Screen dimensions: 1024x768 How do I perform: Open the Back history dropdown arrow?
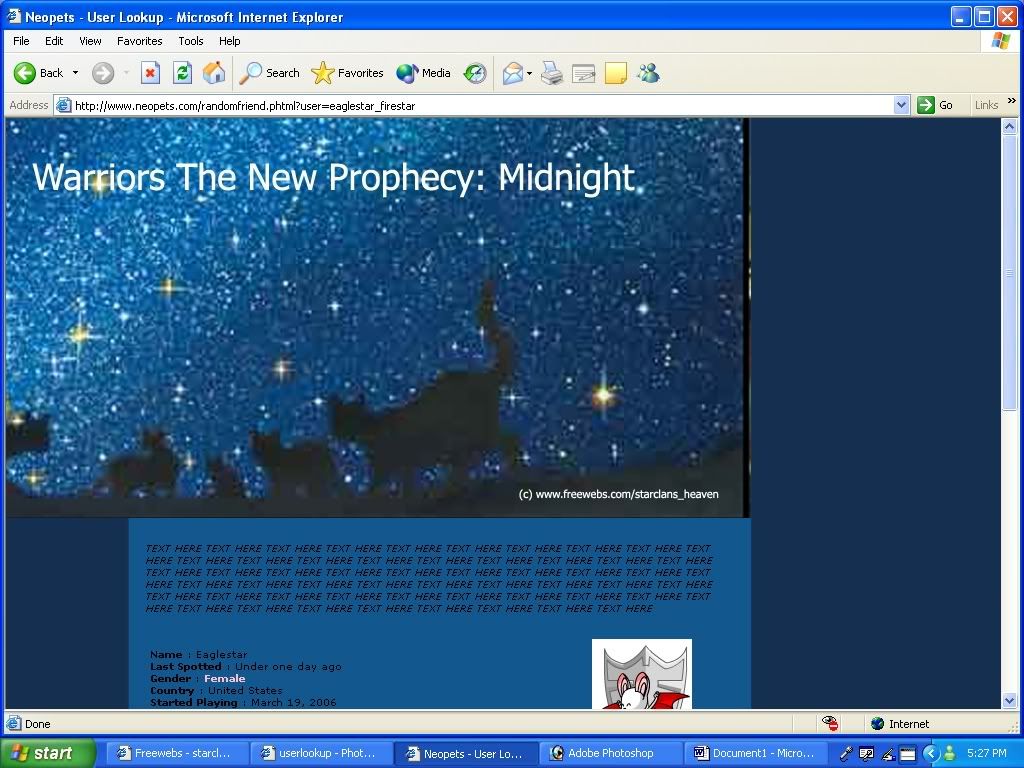[x=75, y=73]
